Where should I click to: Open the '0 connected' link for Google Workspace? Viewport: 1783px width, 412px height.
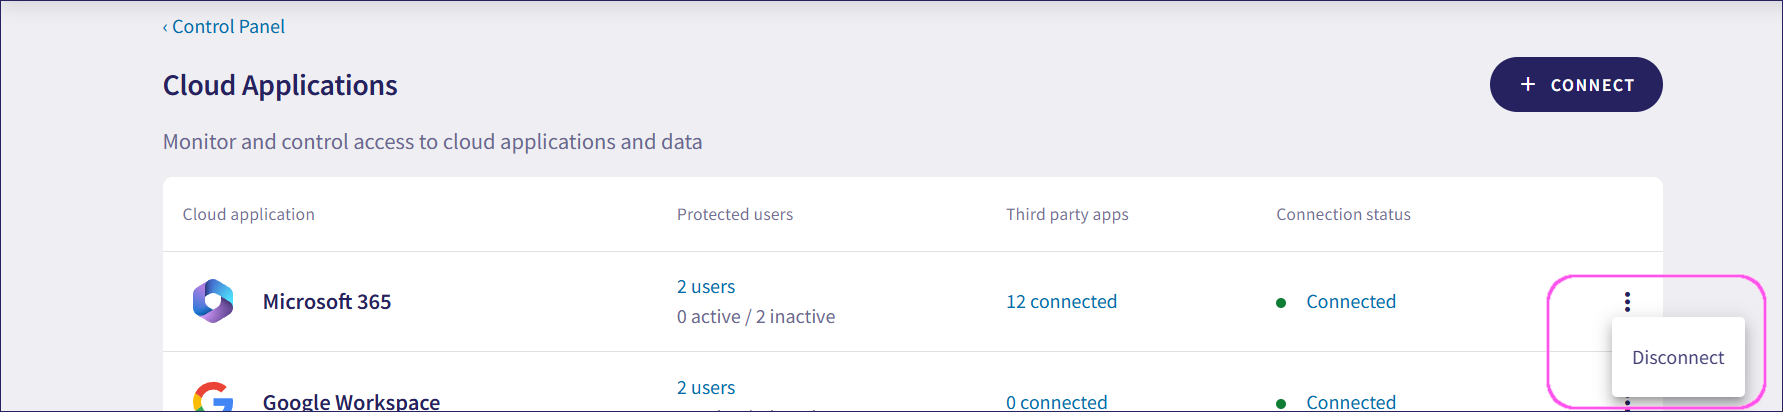click(x=1056, y=402)
